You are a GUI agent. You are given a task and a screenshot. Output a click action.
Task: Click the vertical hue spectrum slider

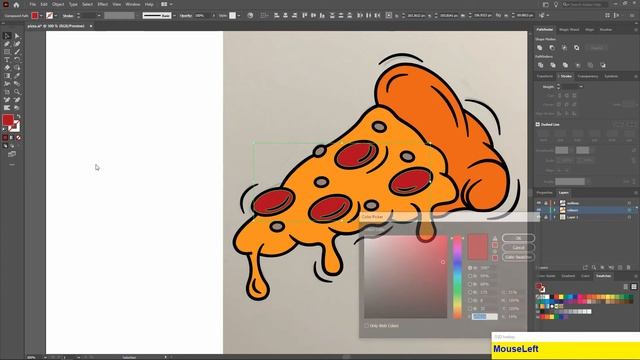click(457, 277)
